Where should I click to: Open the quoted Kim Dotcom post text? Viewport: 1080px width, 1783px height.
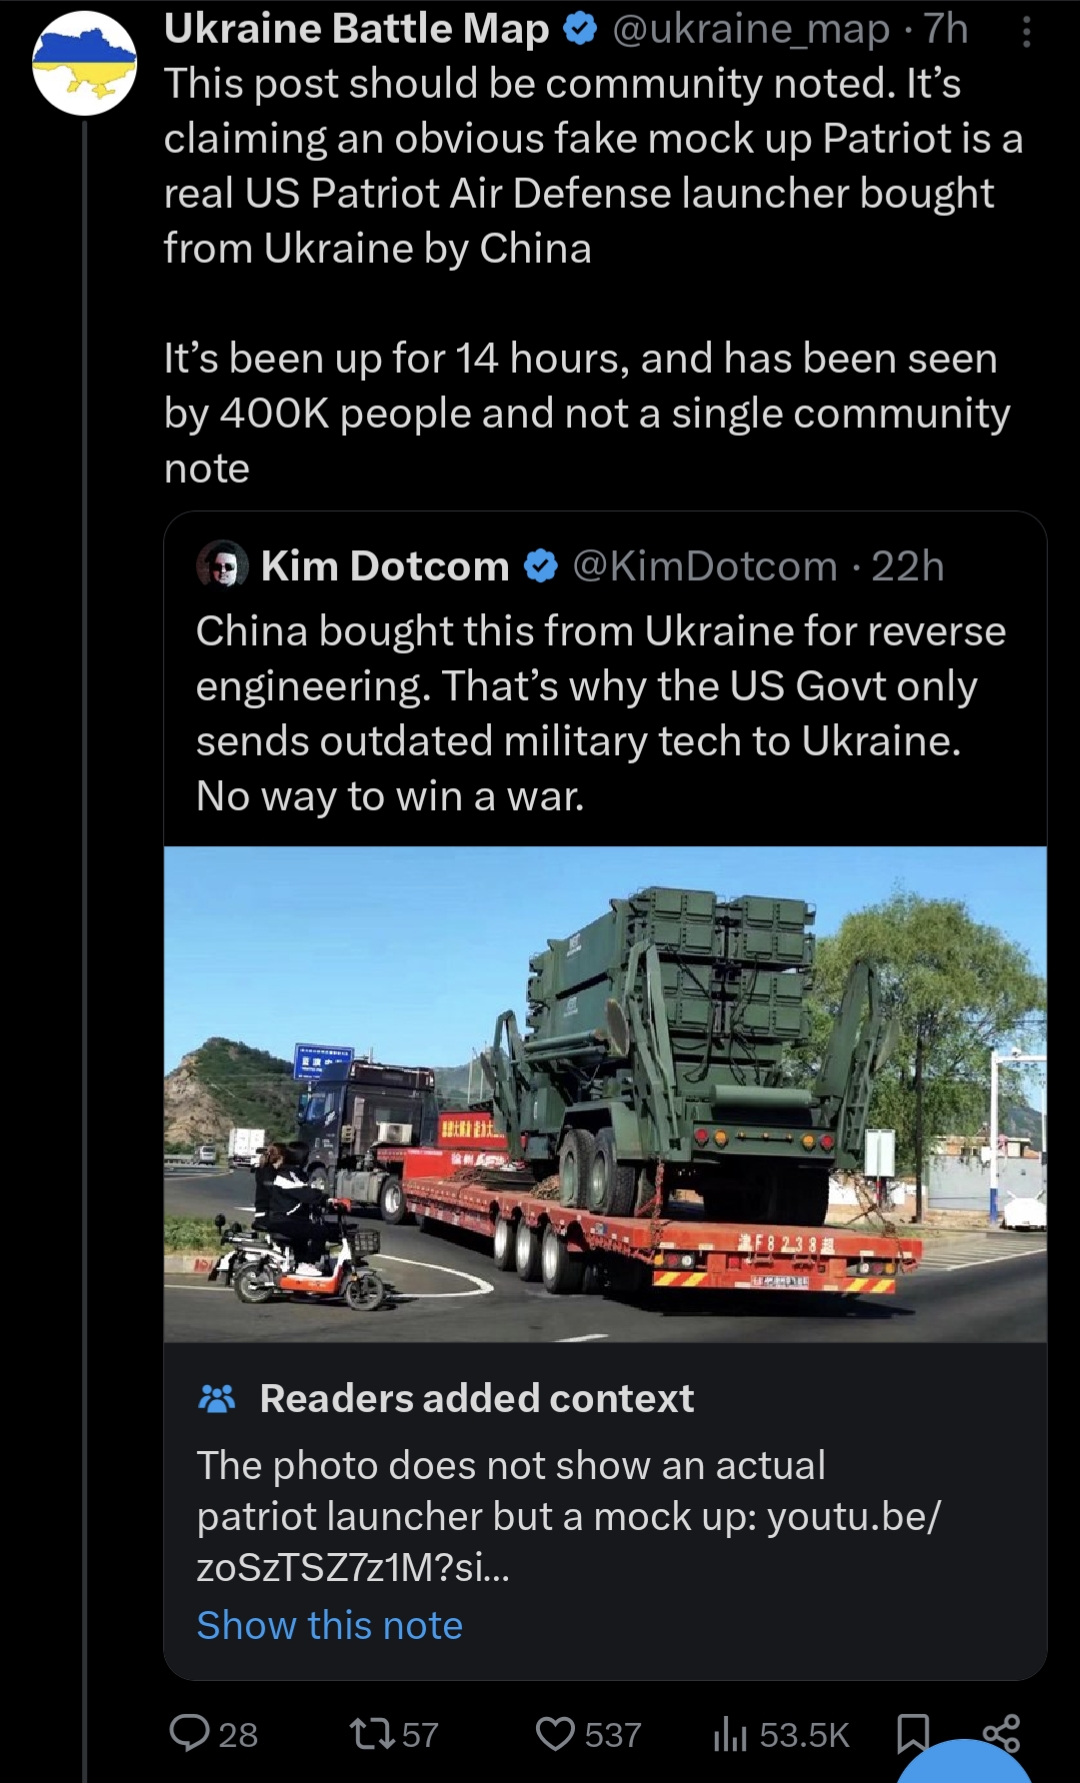(x=600, y=713)
